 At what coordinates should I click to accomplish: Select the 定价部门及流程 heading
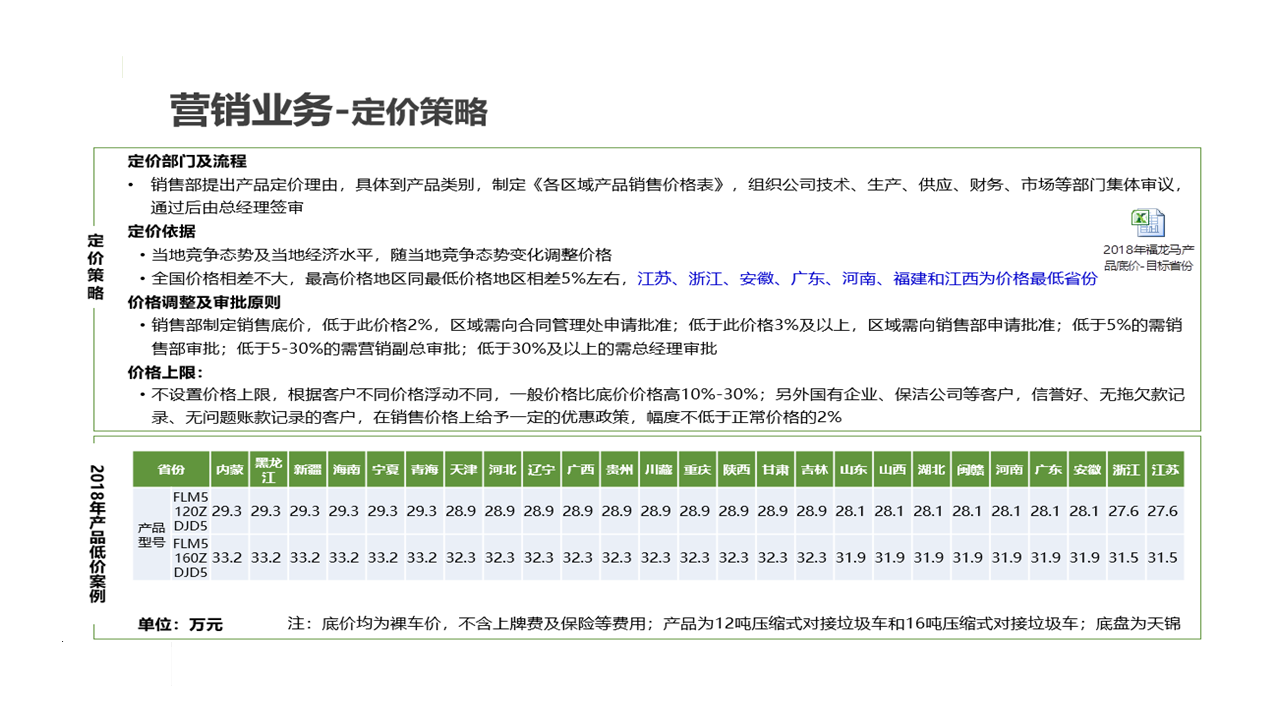pyautogui.click(x=187, y=161)
